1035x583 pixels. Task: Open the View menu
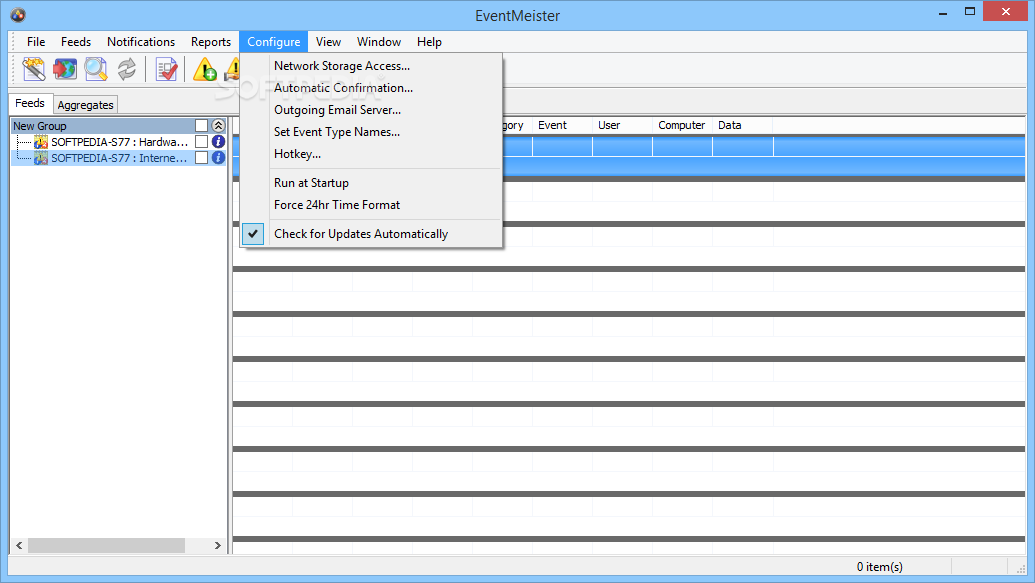328,42
